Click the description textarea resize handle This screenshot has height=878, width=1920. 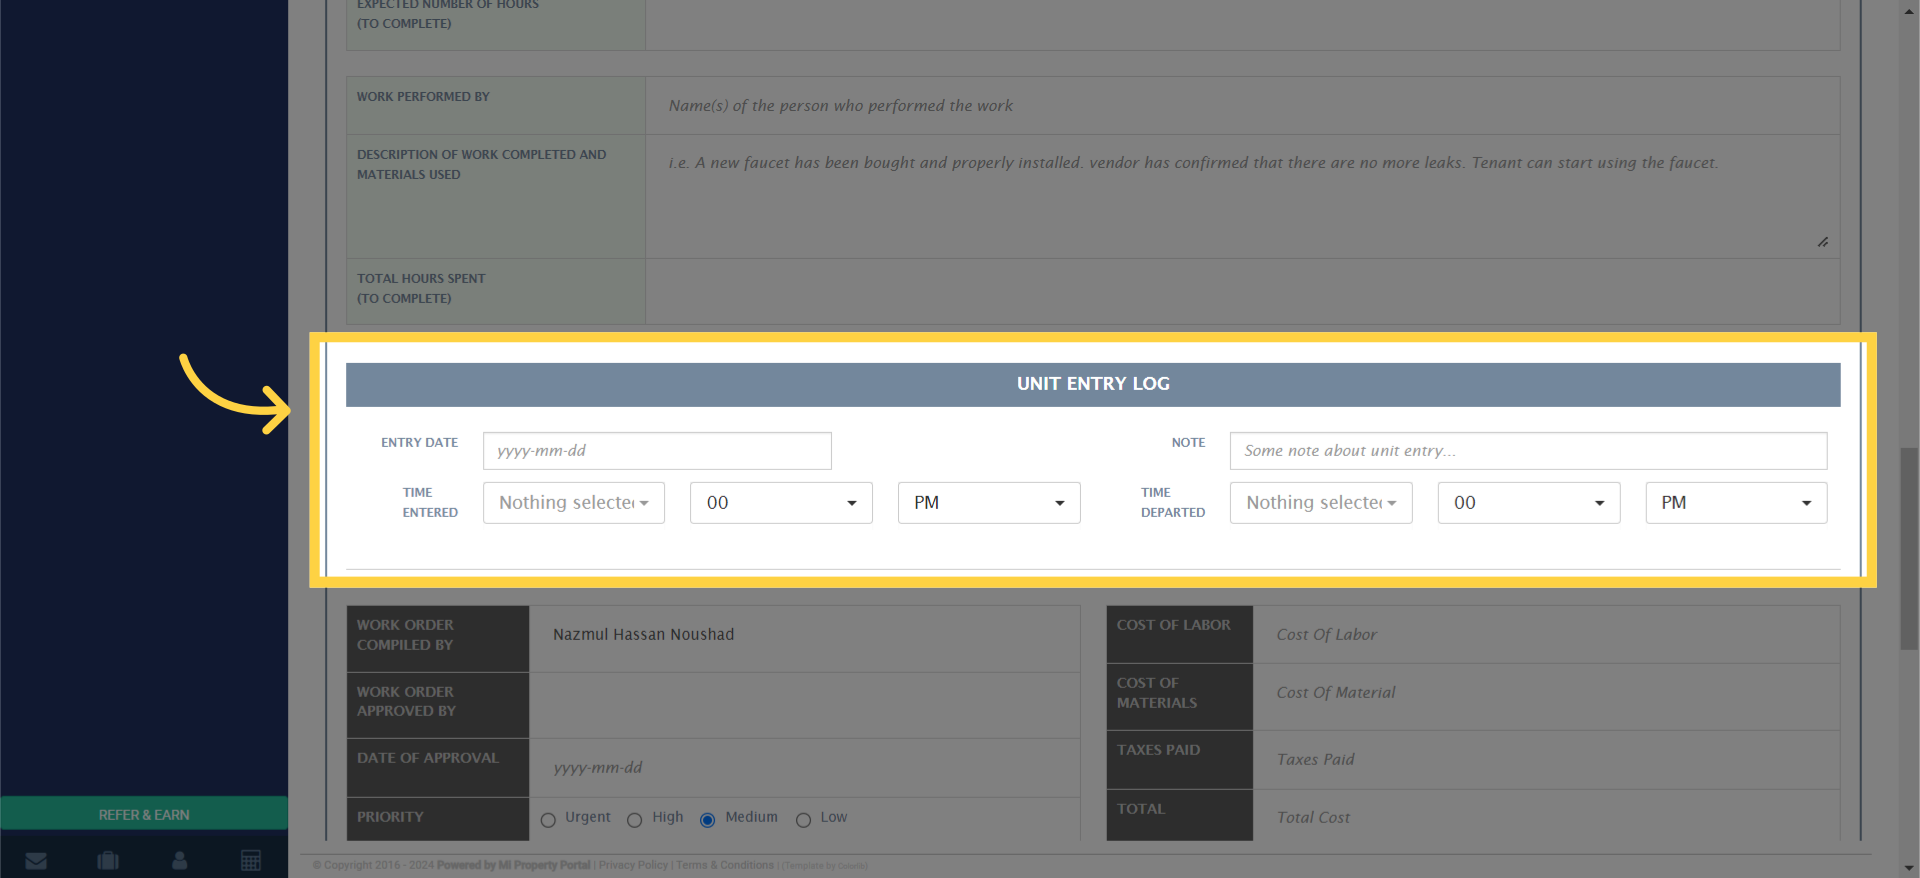(x=1823, y=242)
